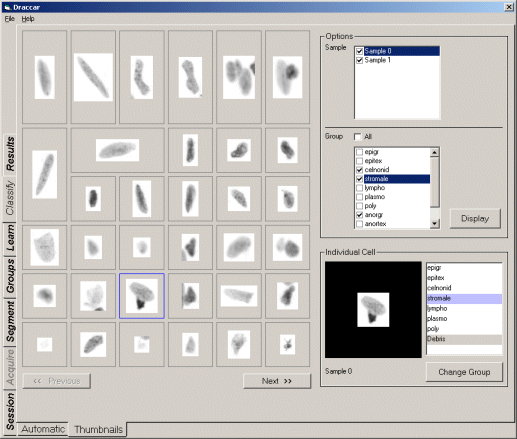517x439 pixels.
Task: Click the Draccar application icon in title bar
Action: (7, 7)
